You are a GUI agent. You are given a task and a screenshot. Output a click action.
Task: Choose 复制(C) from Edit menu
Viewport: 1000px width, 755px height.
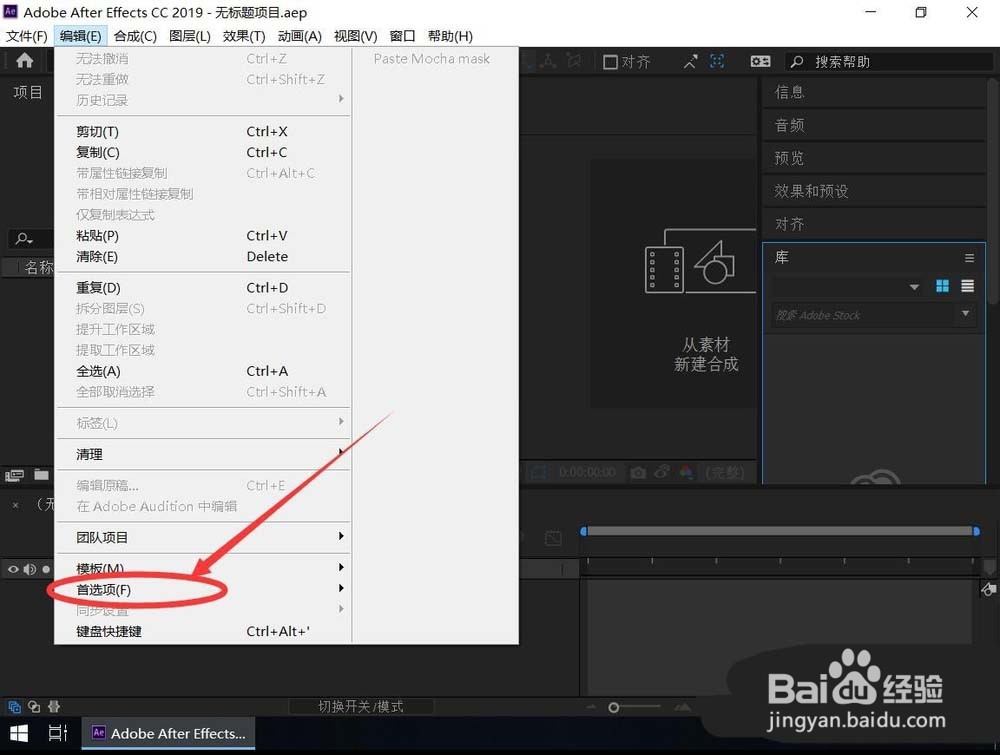tap(203, 152)
